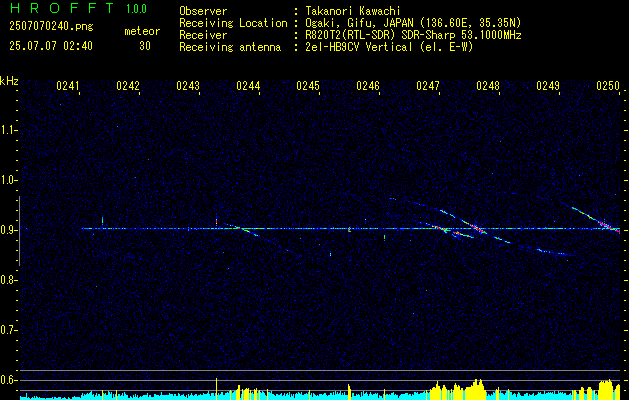Click time marker 0241

[x=67, y=86]
